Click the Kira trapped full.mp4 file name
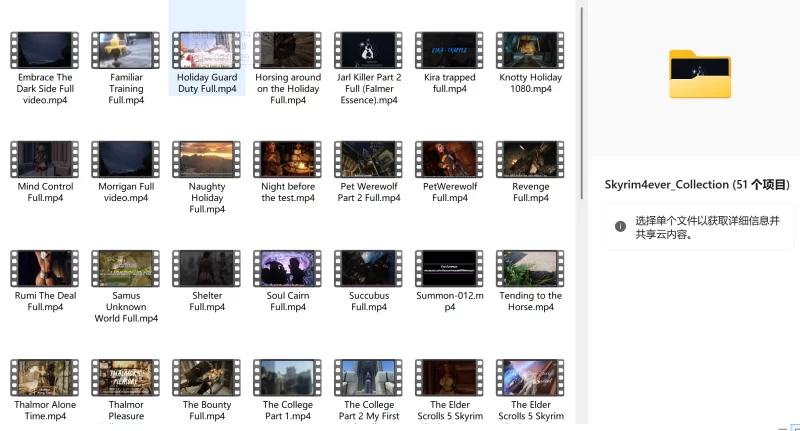The height and width of the screenshot is (431, 800). (x=449, y=83)
